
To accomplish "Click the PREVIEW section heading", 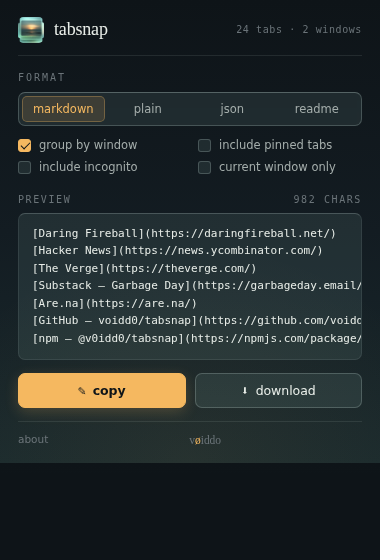I will pos(44,199).
